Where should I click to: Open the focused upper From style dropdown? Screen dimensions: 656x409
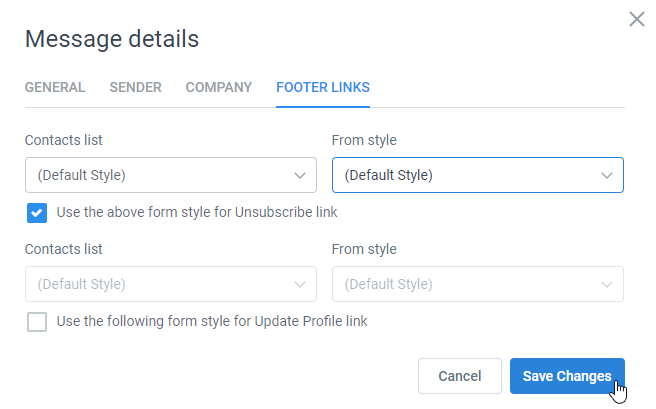pyautogui.click(x=478, y=175)
